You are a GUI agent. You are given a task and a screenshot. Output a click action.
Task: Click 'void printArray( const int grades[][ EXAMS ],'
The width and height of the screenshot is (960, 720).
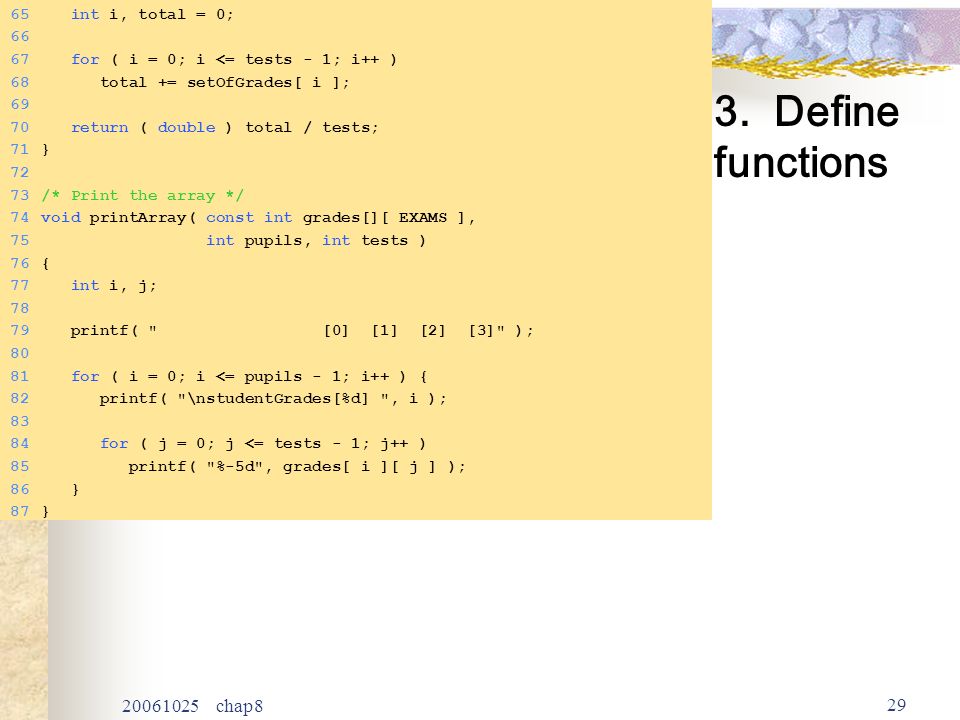(x=258, y=218)
